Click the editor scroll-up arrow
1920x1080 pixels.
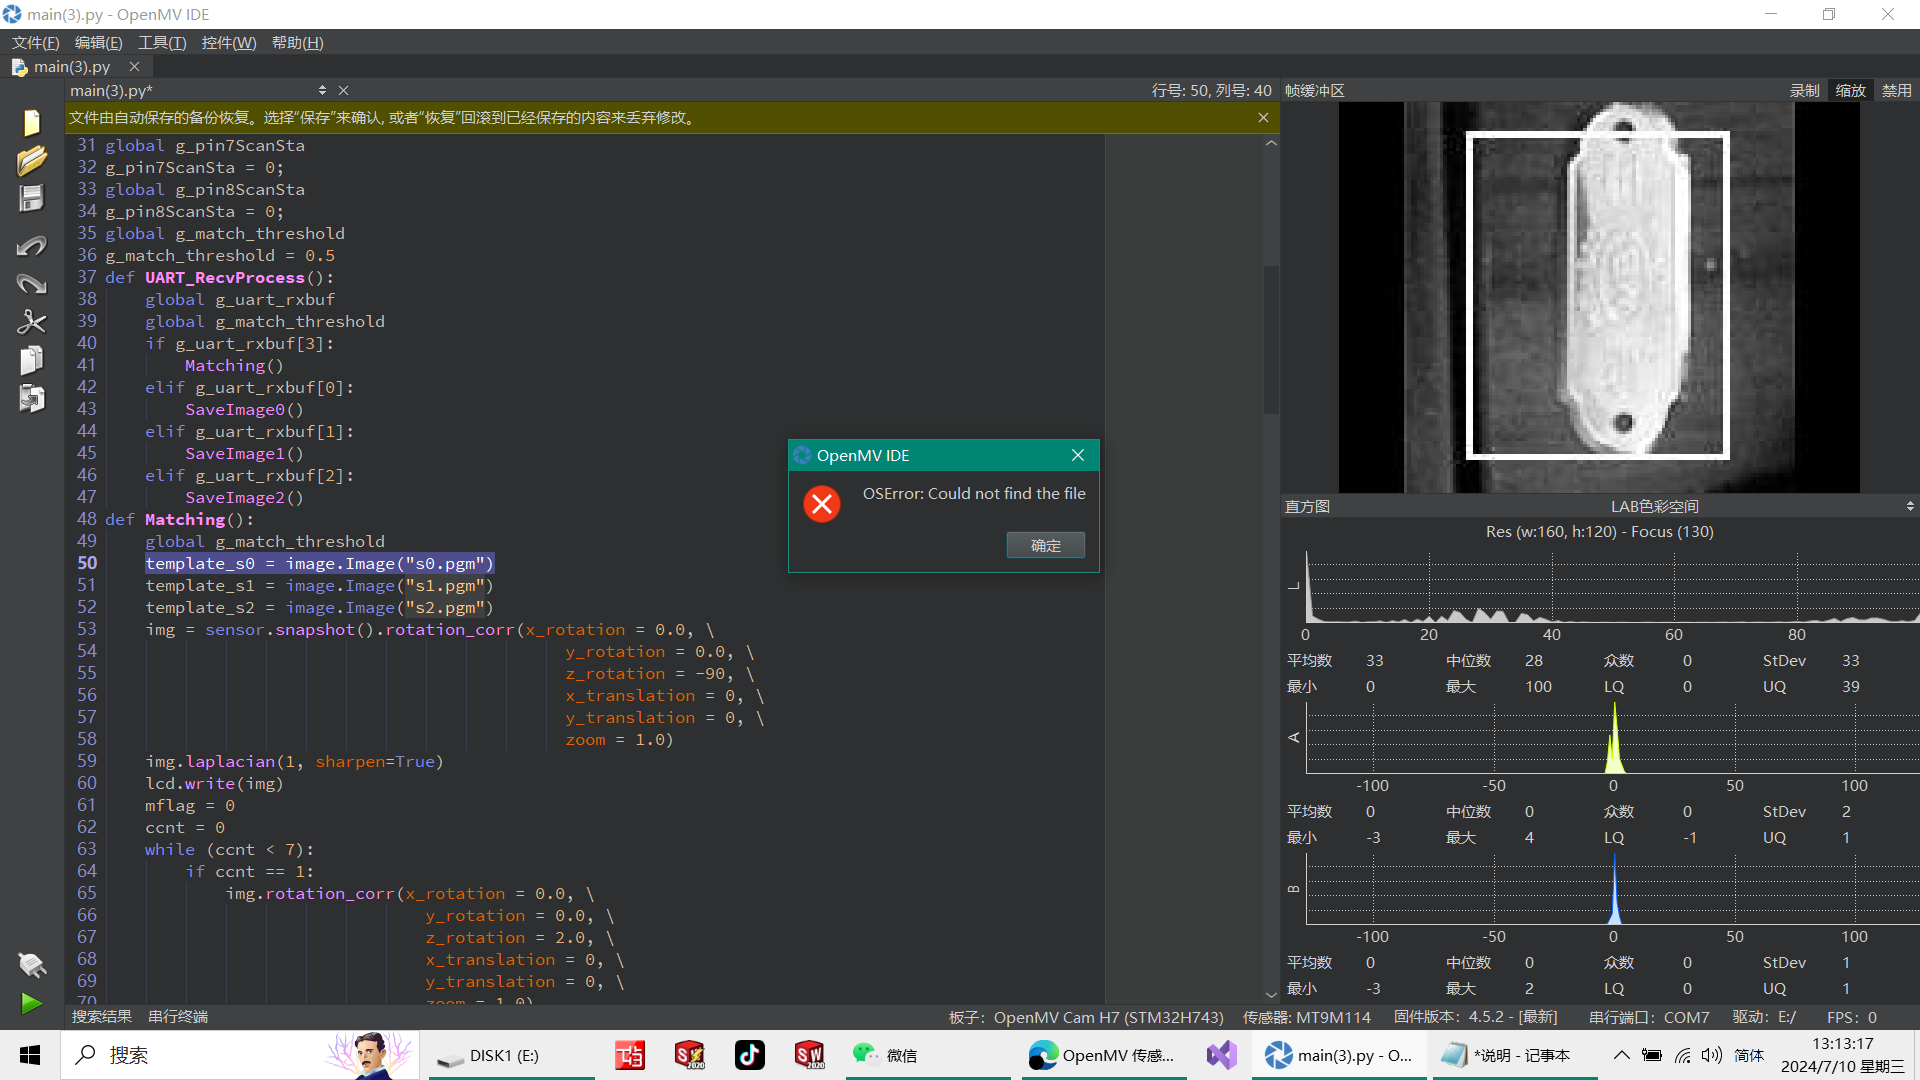[x=1271, y=143]
